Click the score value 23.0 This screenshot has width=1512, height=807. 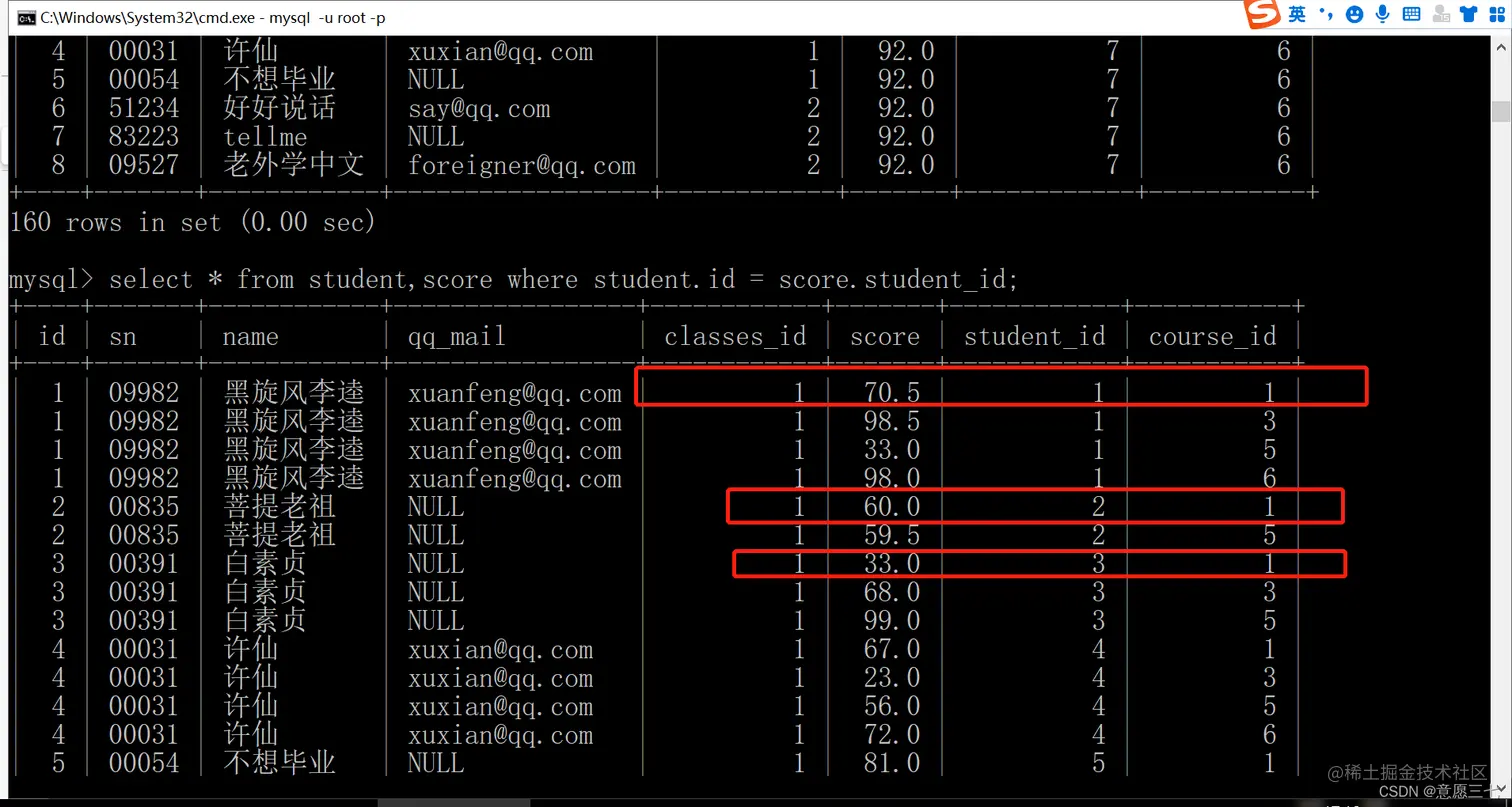point(892,678)
